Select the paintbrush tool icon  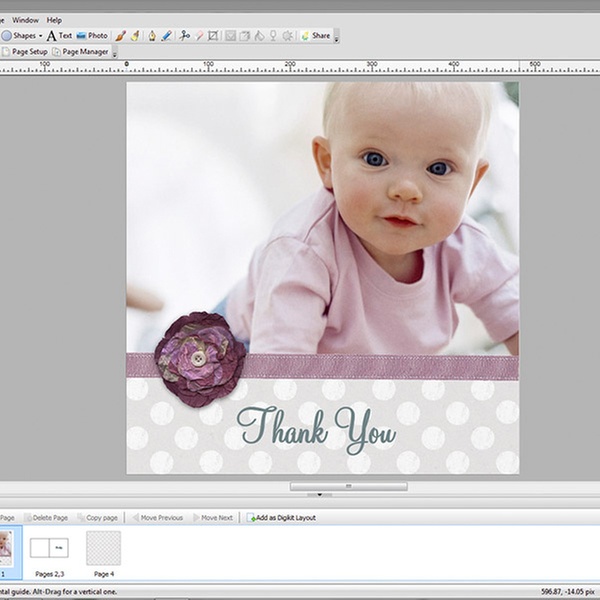click(120, 35)
